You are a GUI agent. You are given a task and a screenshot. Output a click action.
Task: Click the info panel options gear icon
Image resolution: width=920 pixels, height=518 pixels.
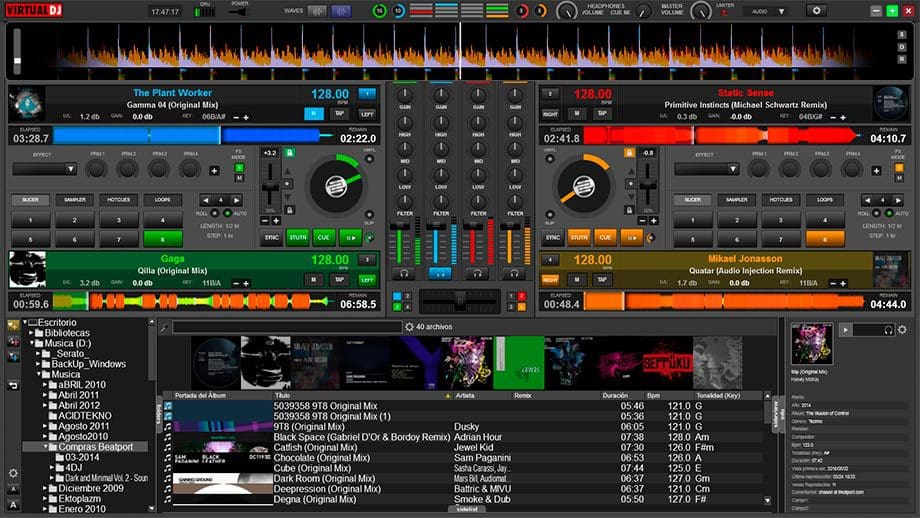902,330
